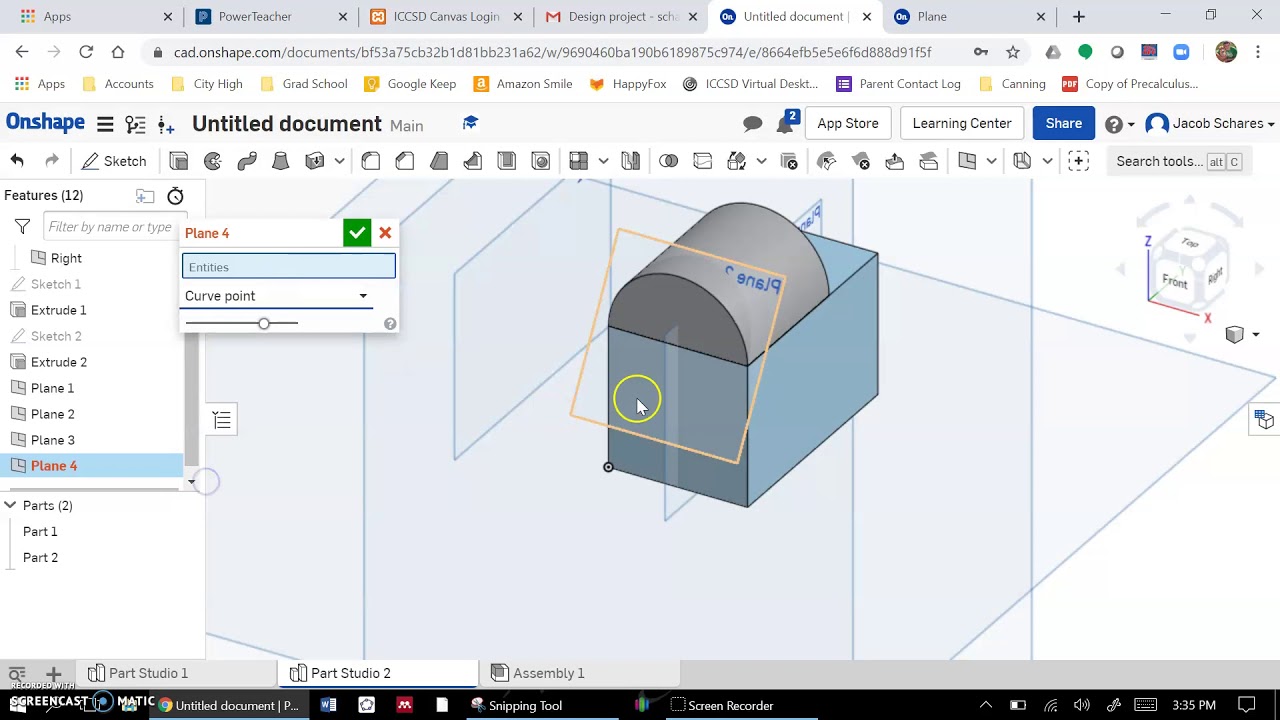The width and height of the screenshot is (1280, 720).
Task: Expand Thicken tool dropdown arrow
Action: pos(340,161)
